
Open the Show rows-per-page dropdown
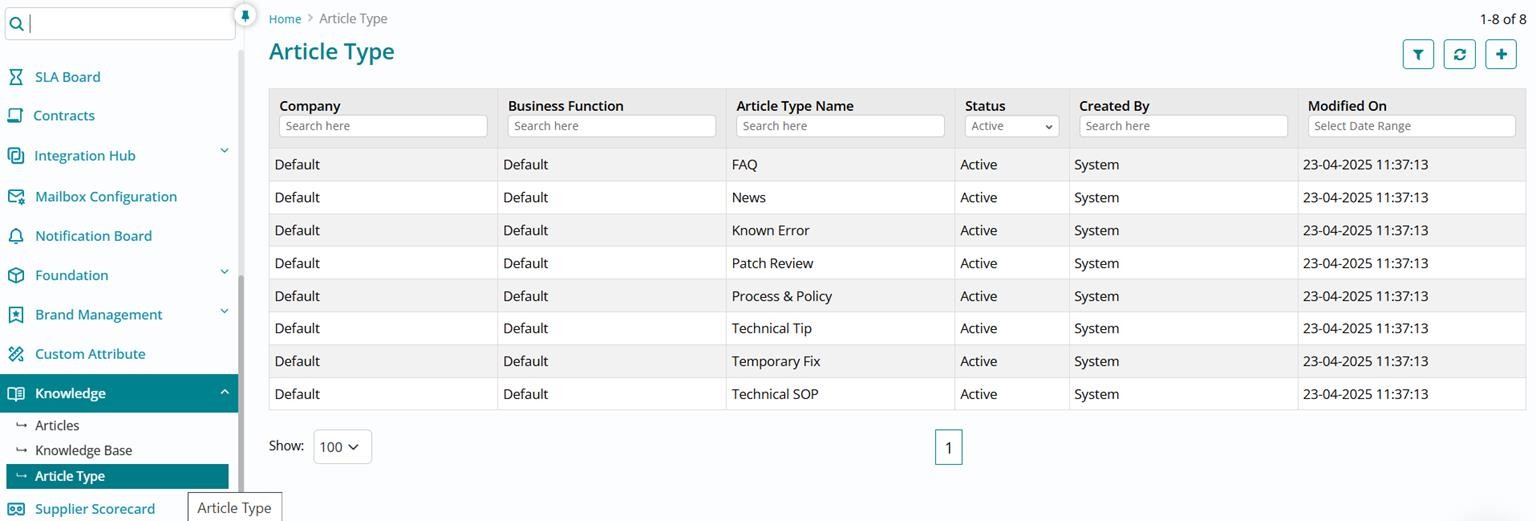point(342,447)
